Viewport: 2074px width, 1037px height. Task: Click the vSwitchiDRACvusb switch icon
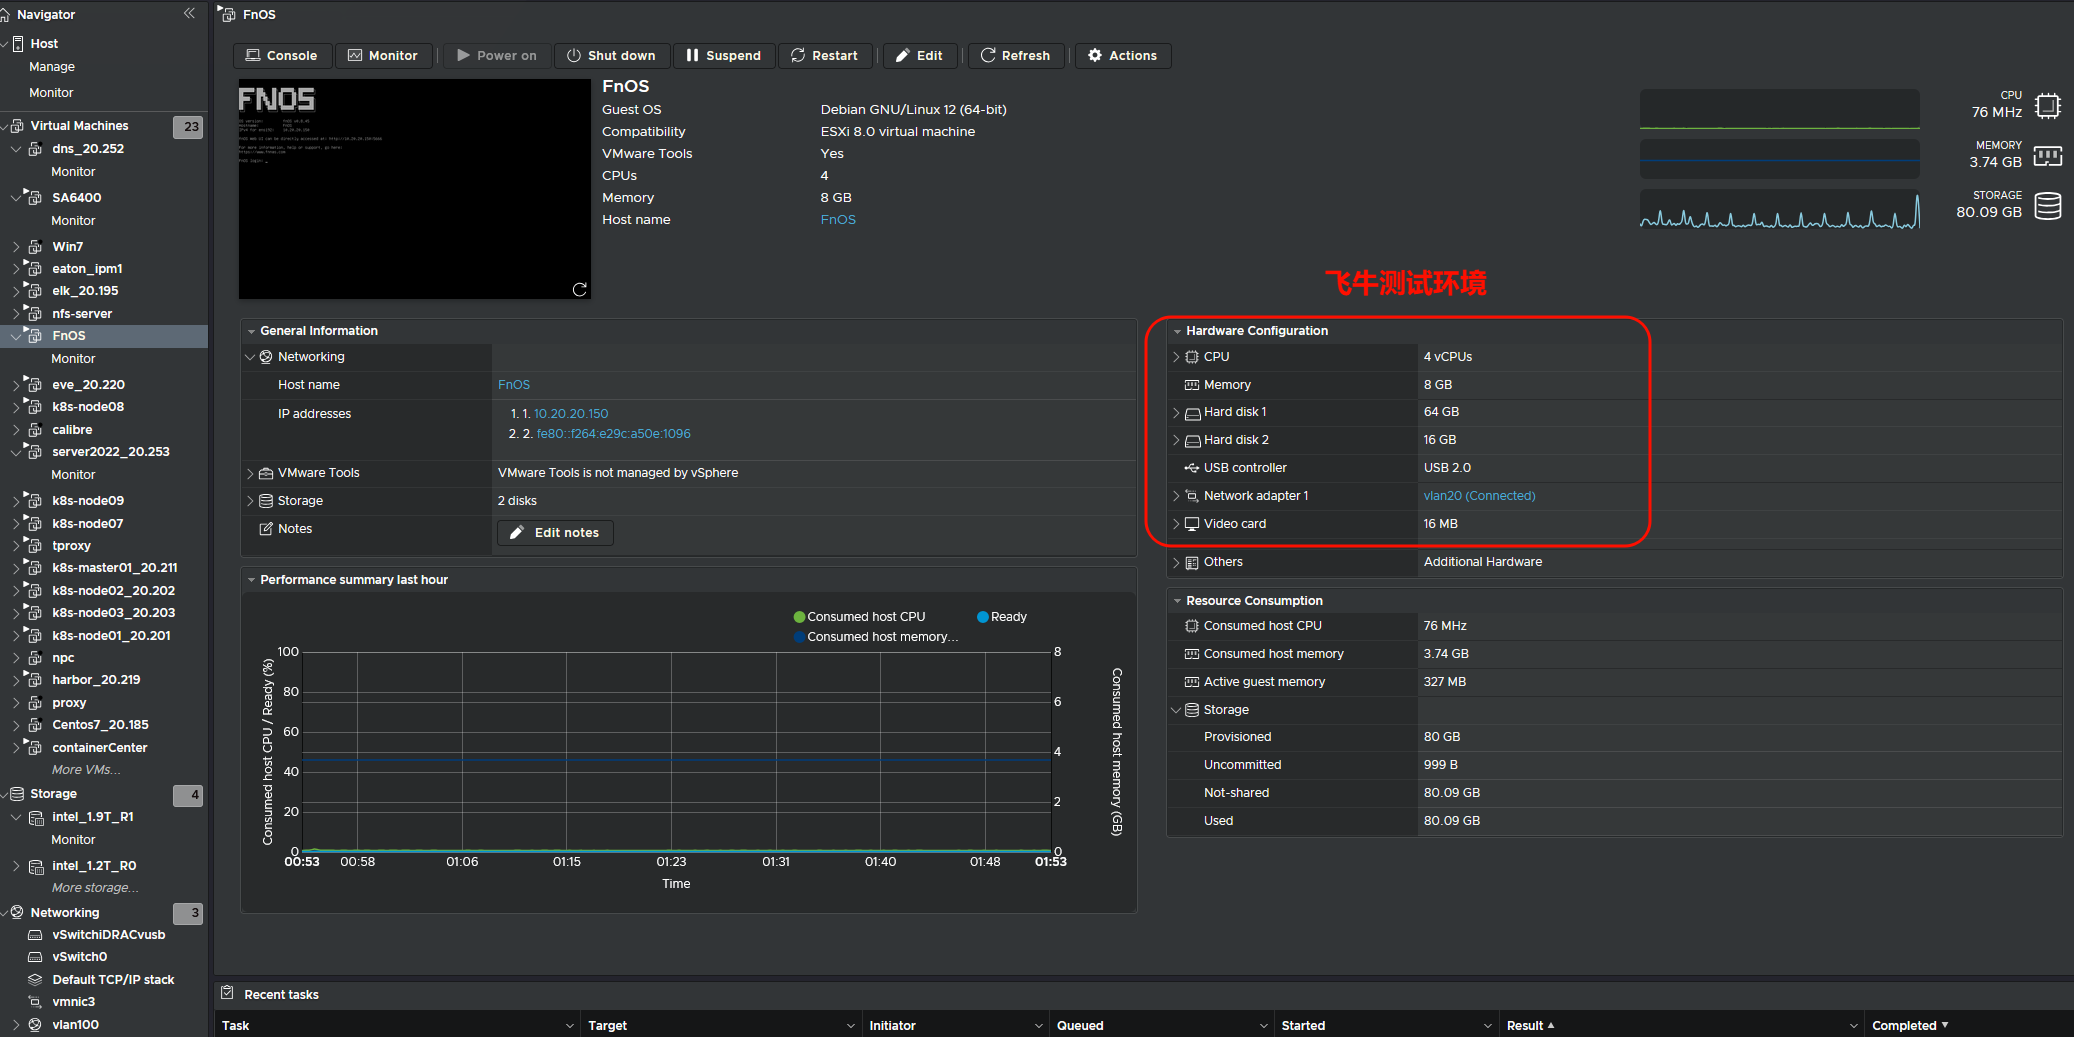click(x=35, y=935)
